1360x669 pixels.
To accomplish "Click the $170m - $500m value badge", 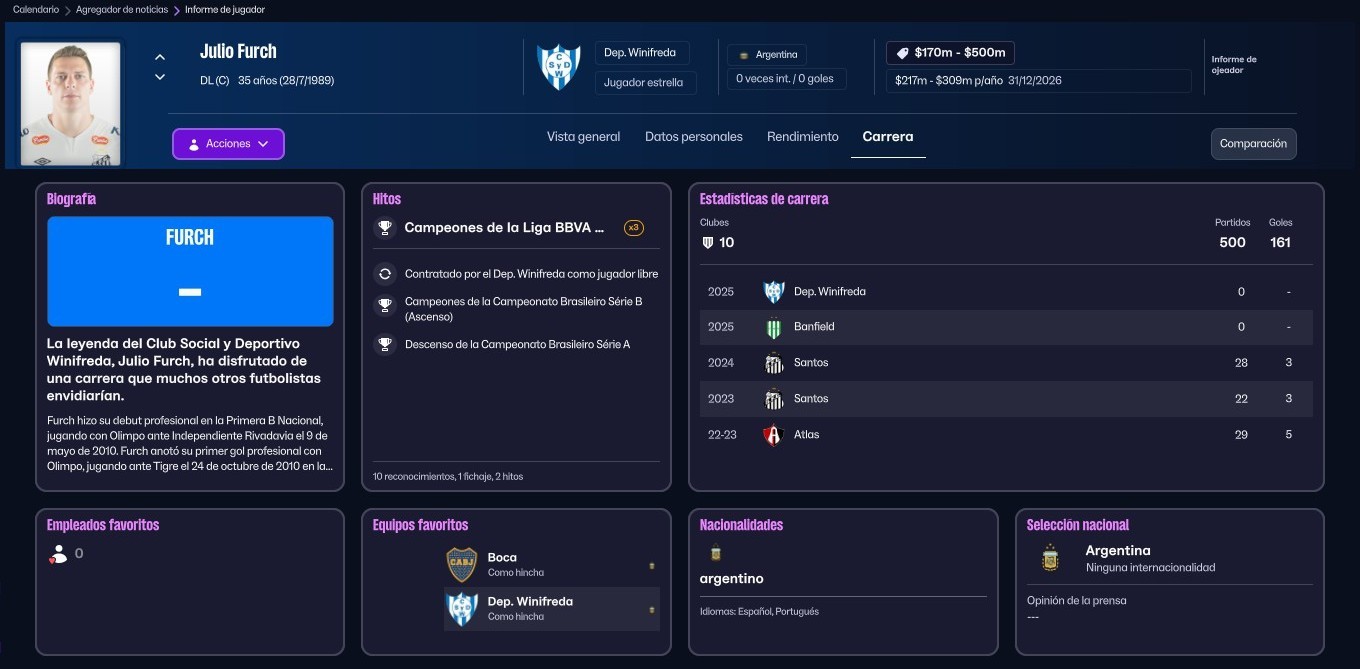I will click(x=951, y=53).
